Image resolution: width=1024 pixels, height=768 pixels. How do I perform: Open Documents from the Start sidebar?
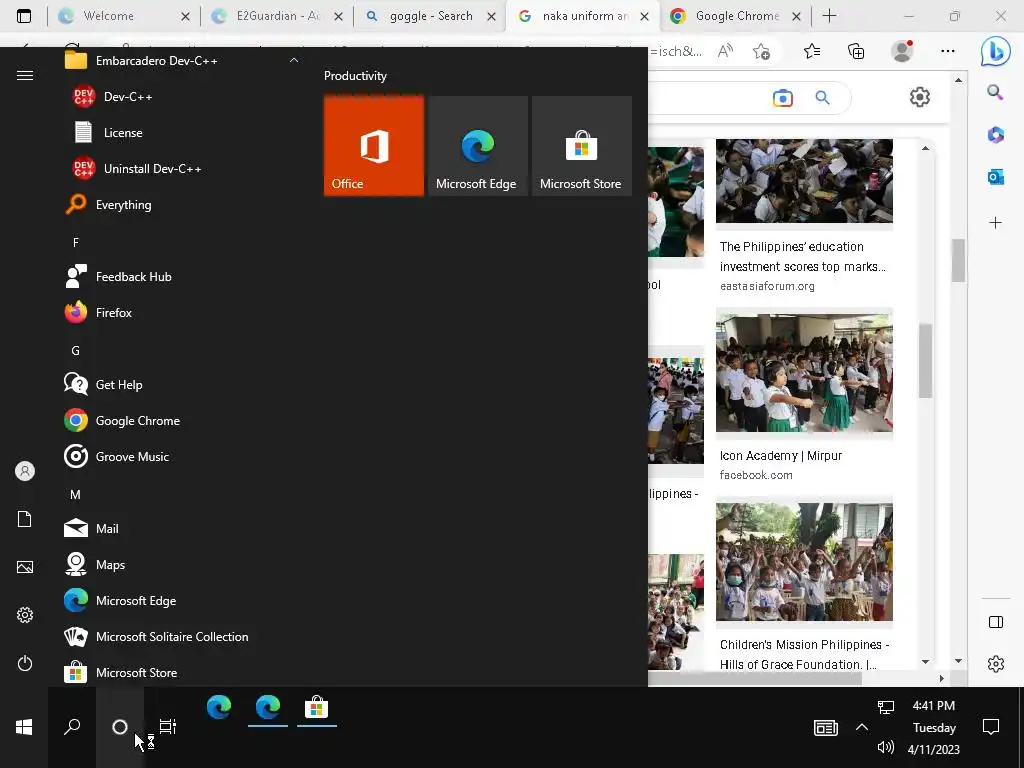(x=25, y=519)
